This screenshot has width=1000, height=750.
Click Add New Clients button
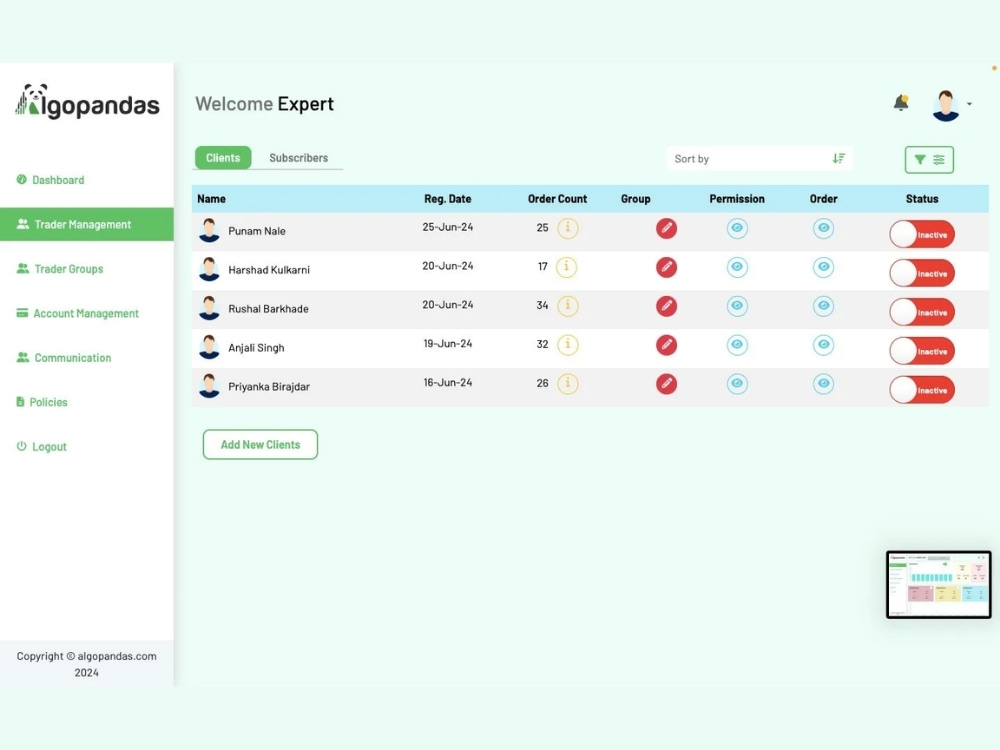click(x=260, y=445)
